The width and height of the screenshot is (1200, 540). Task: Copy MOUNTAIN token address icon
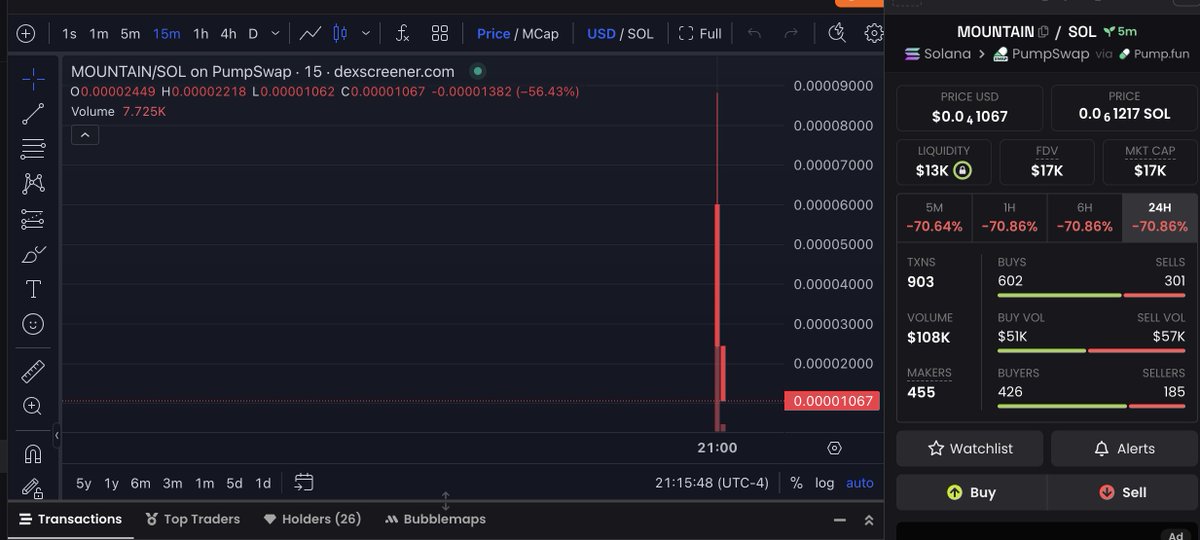[1044, 32]
